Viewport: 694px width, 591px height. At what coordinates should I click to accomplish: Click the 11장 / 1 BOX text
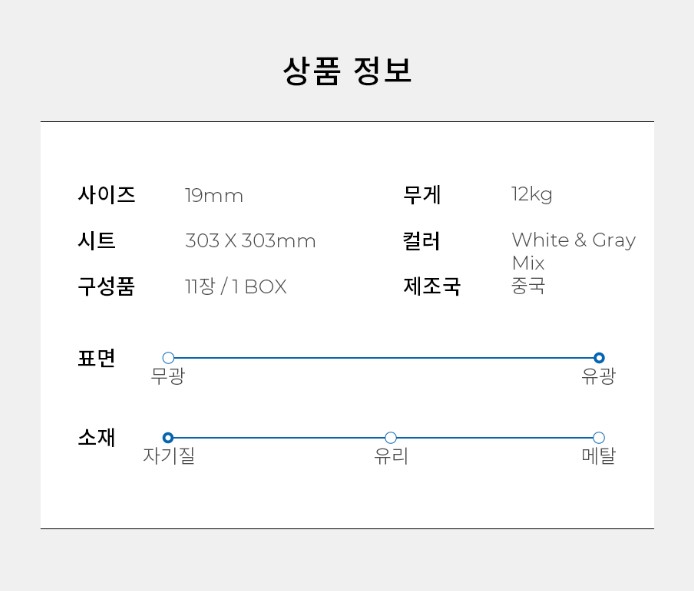click(x=236, y=287)
